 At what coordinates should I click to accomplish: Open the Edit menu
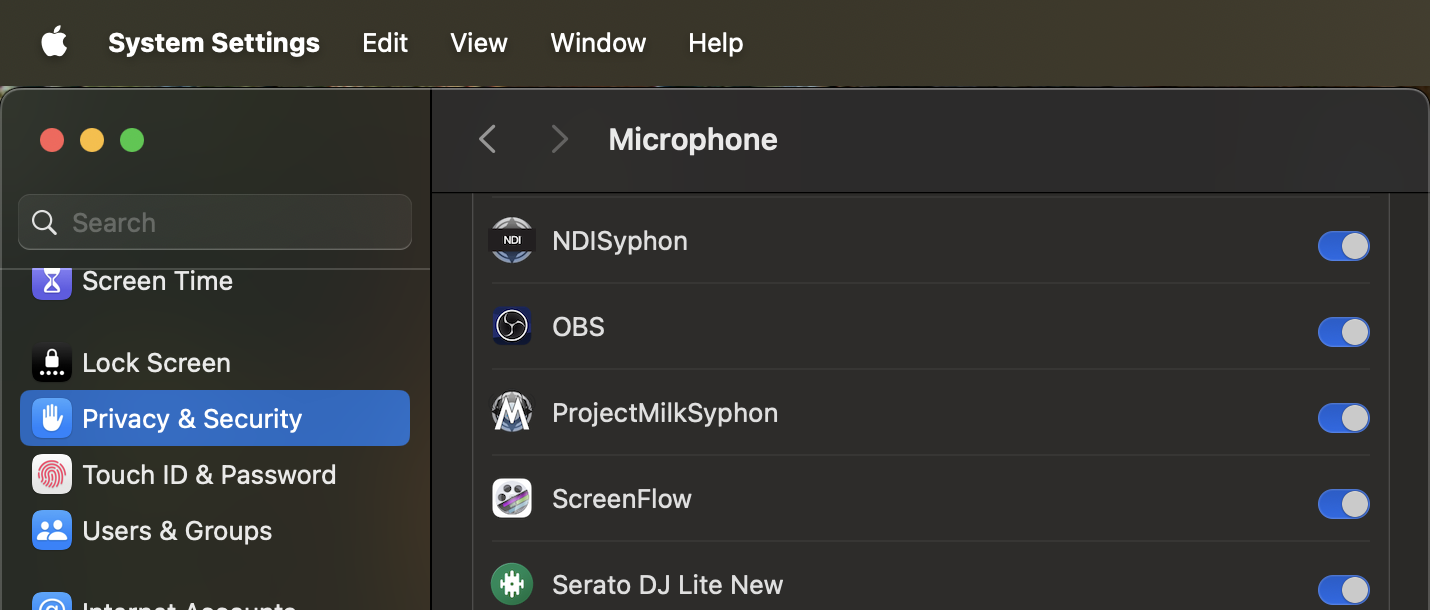(x=385, y=43)
